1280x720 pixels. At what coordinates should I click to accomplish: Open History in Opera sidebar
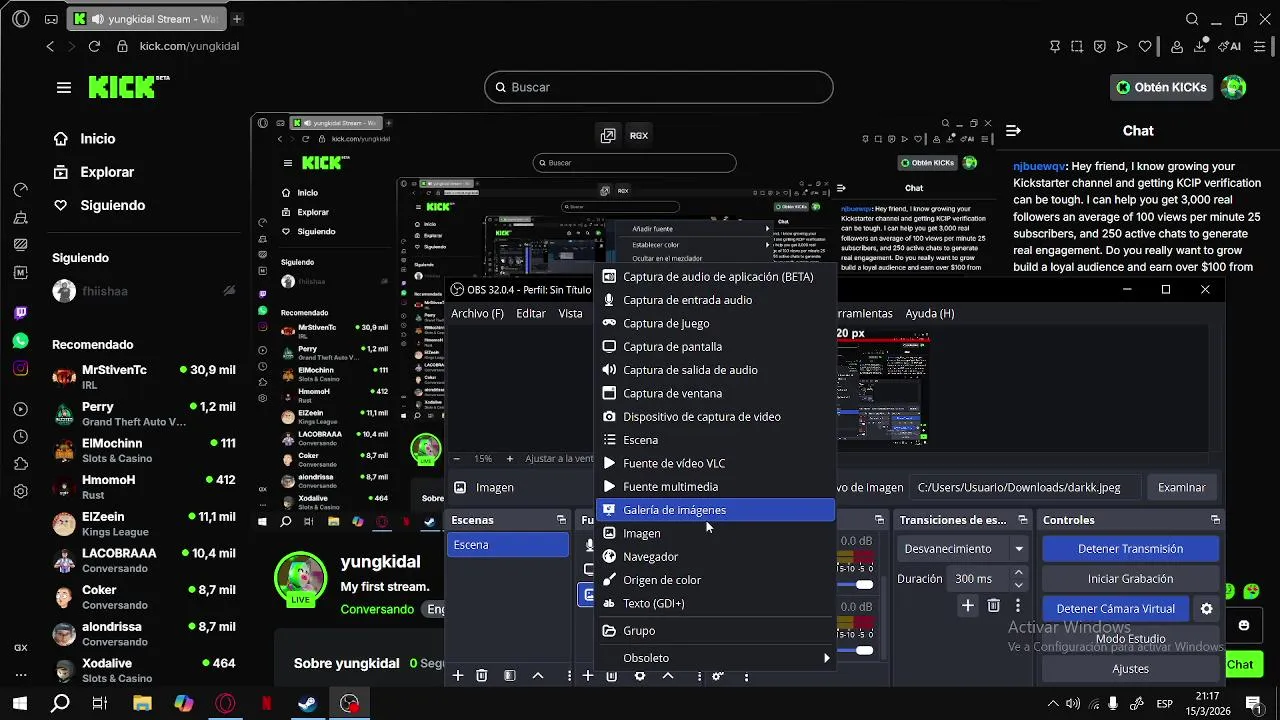(21, 437)
